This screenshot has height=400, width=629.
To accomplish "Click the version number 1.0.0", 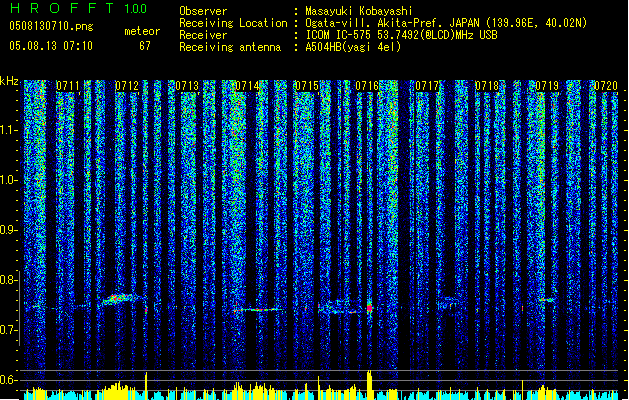I will (135, 9).
